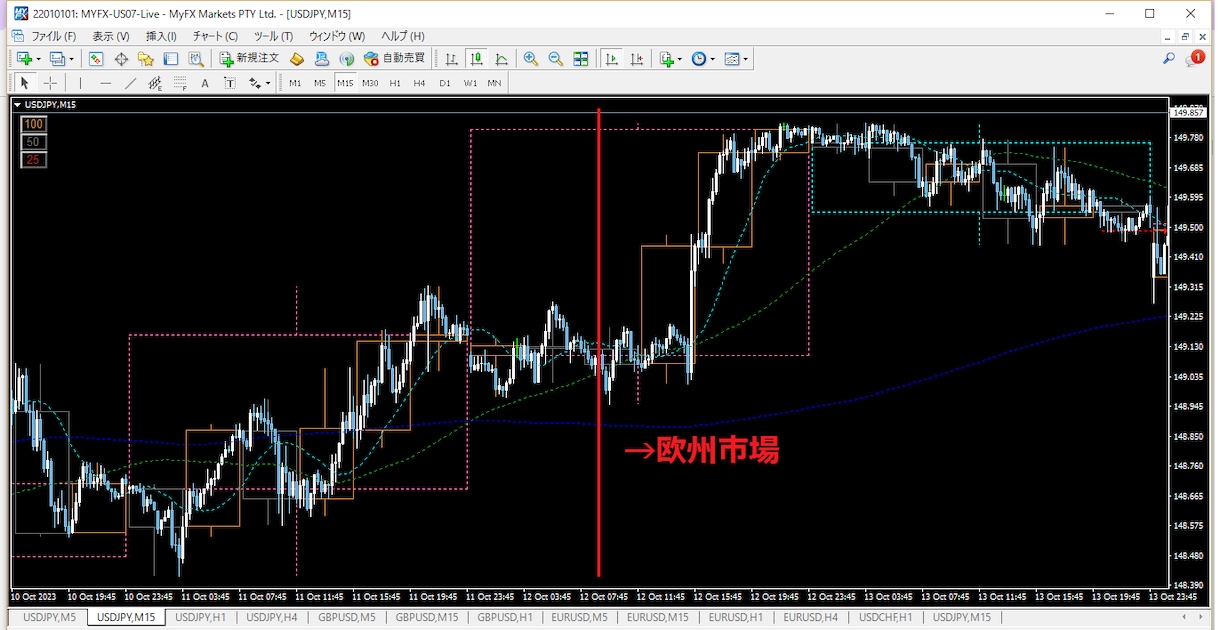The width and height of the screenshot is (1220, 630).
Task: Select the Fibonacci Retracement tool
Action: tap(180, 83)
